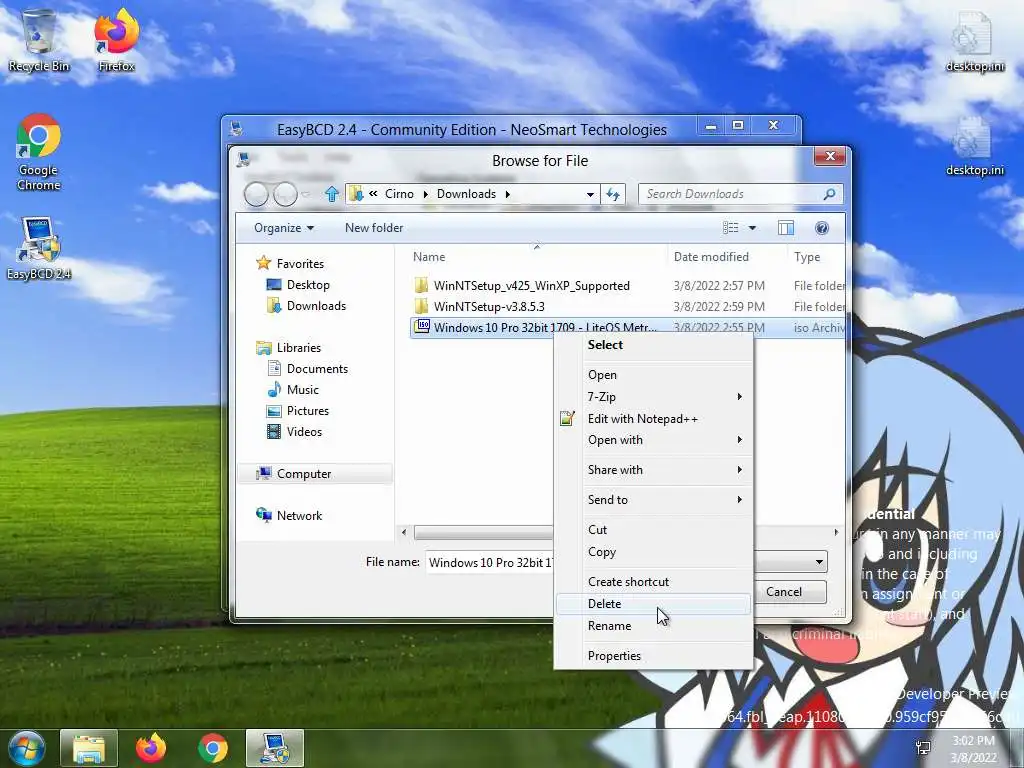Click the File name input field
This screenshot has width=1024, height=768.
490,562
